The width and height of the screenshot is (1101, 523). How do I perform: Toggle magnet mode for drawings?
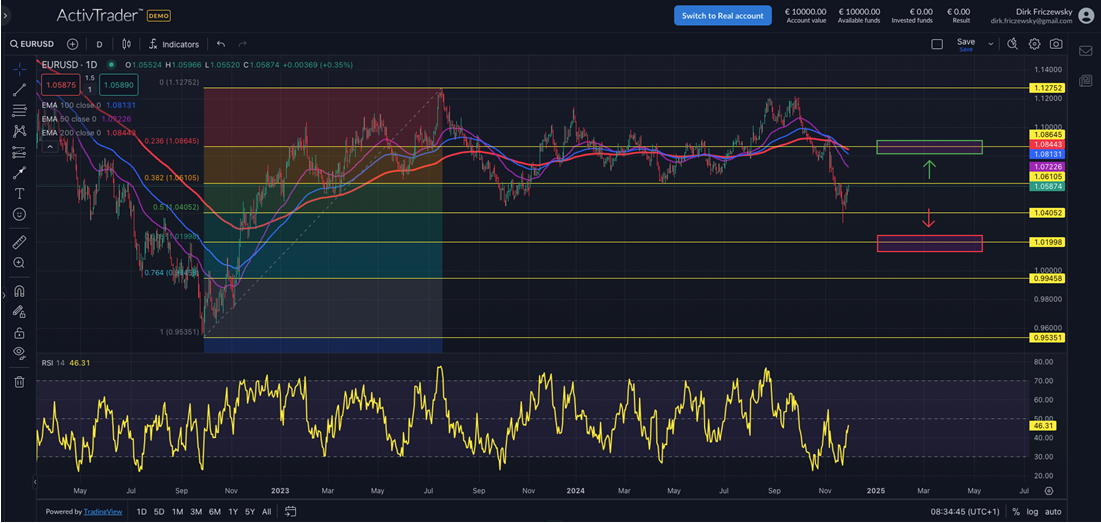point(19,292)
